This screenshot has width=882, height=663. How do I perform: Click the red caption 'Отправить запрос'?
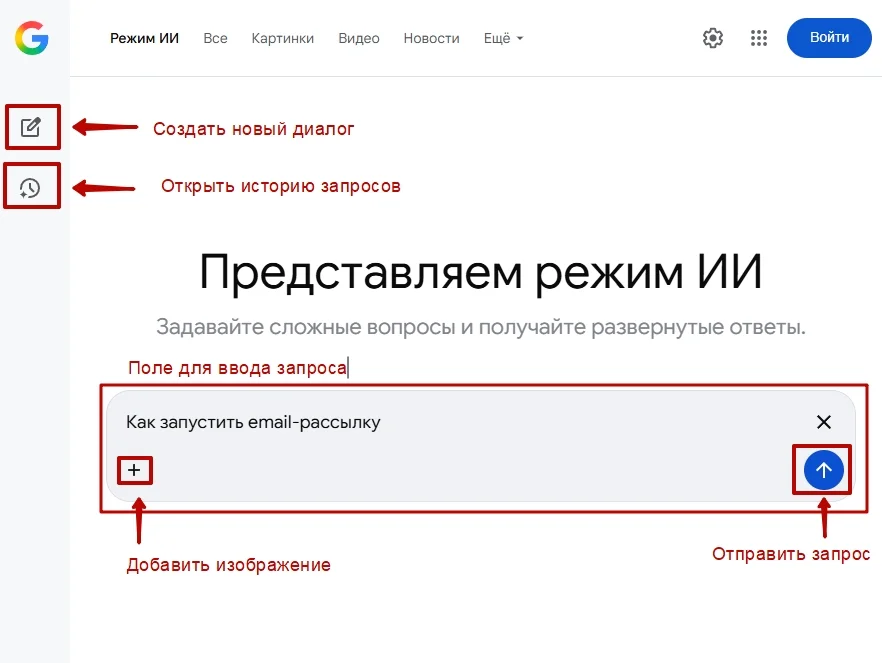790,554
